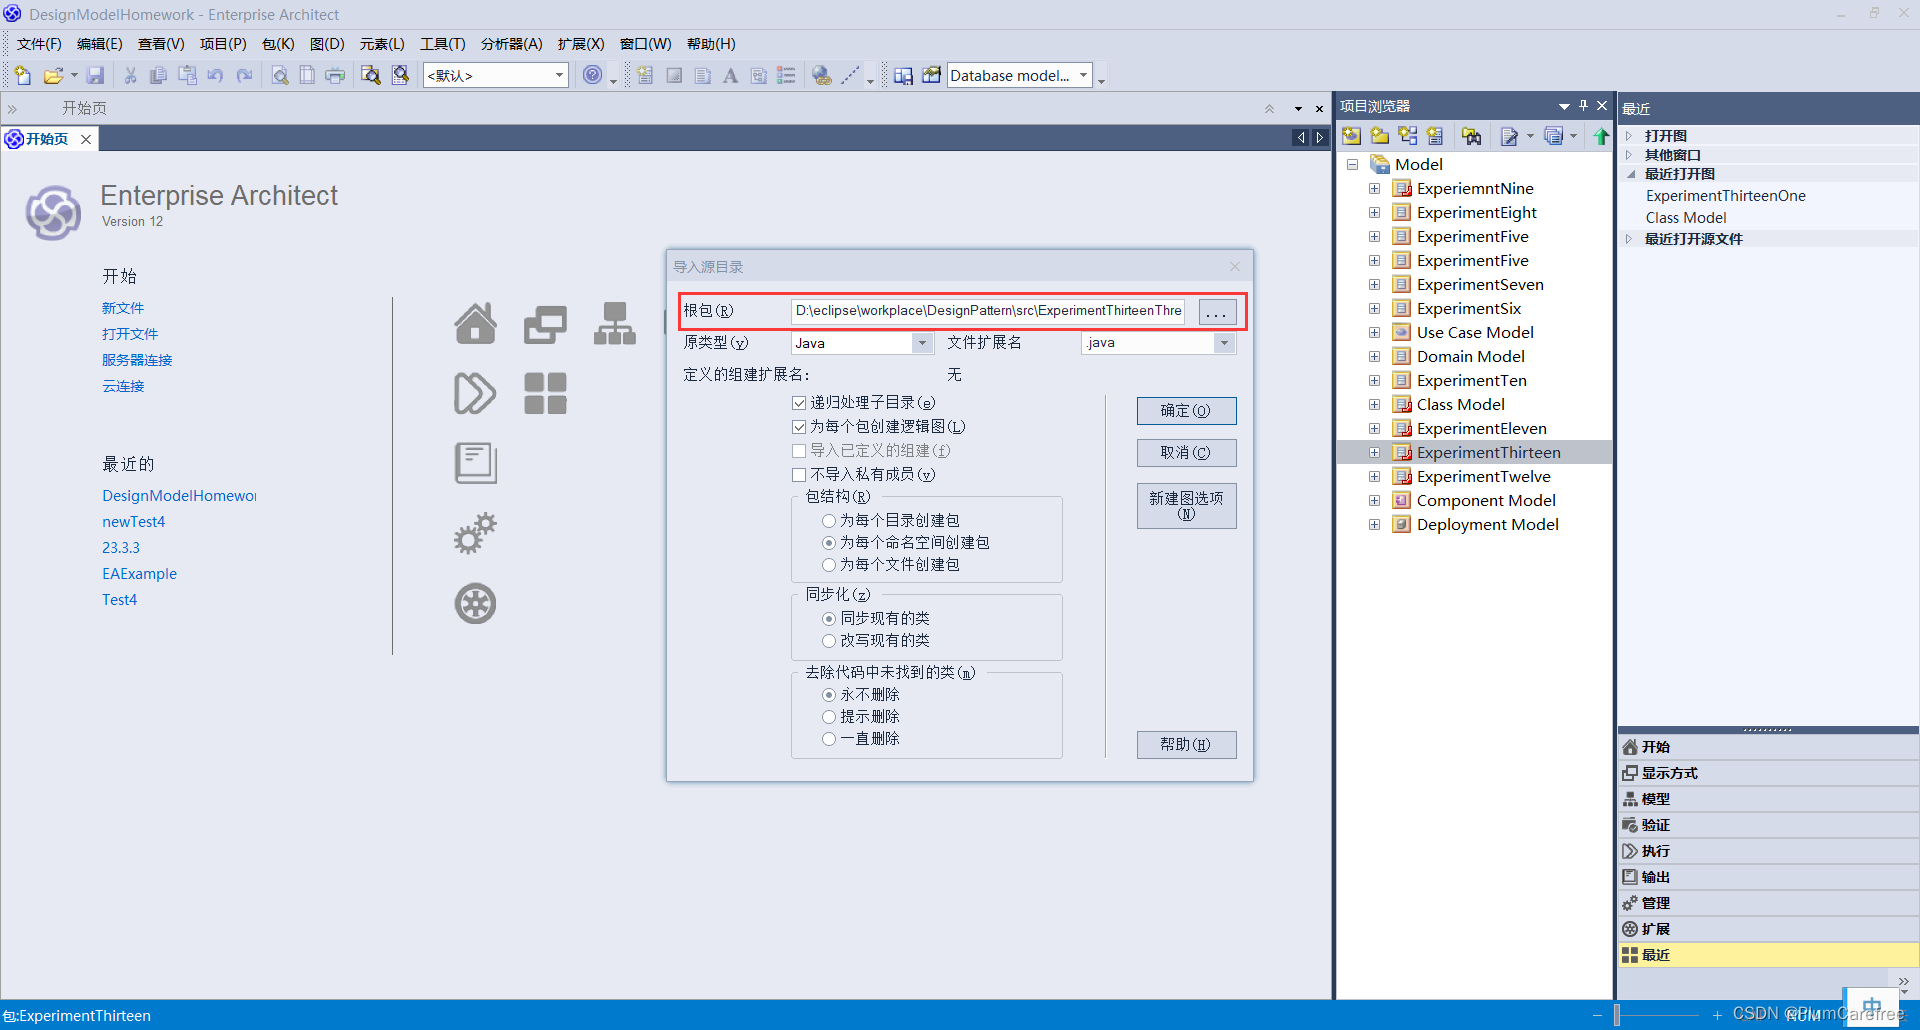
Task: Open the source type Java dropdown
Action: coord(922,343)
